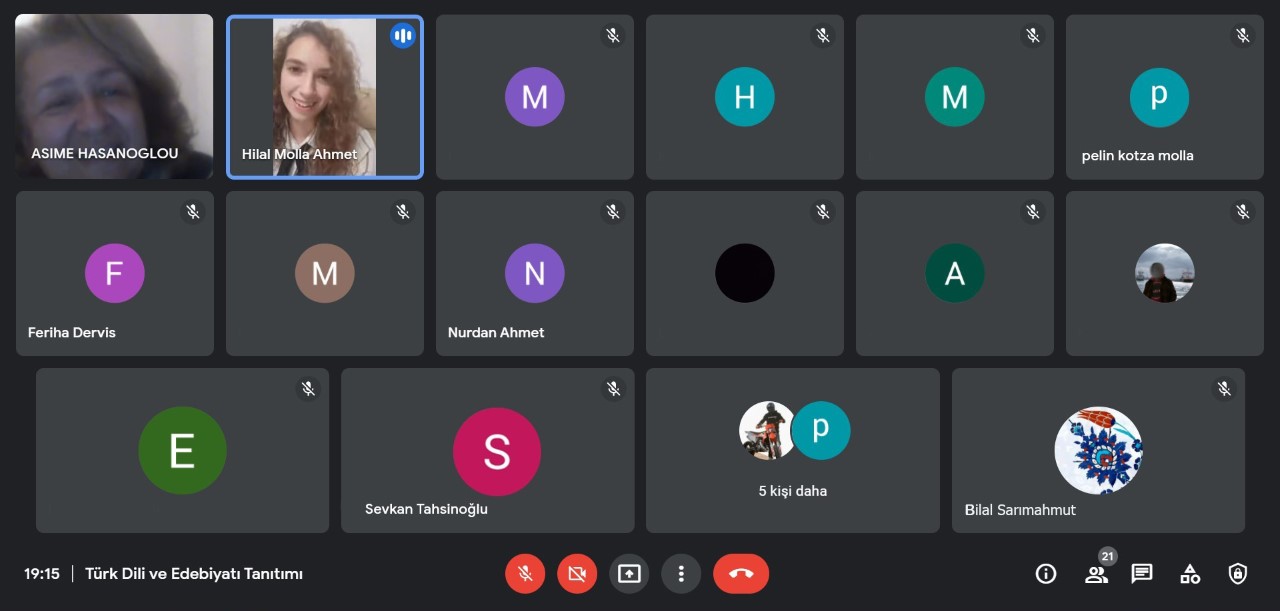Click the muted mic on black avatar tile
1280x611 pixels.
pyautogui.click(x=823, y=212)
